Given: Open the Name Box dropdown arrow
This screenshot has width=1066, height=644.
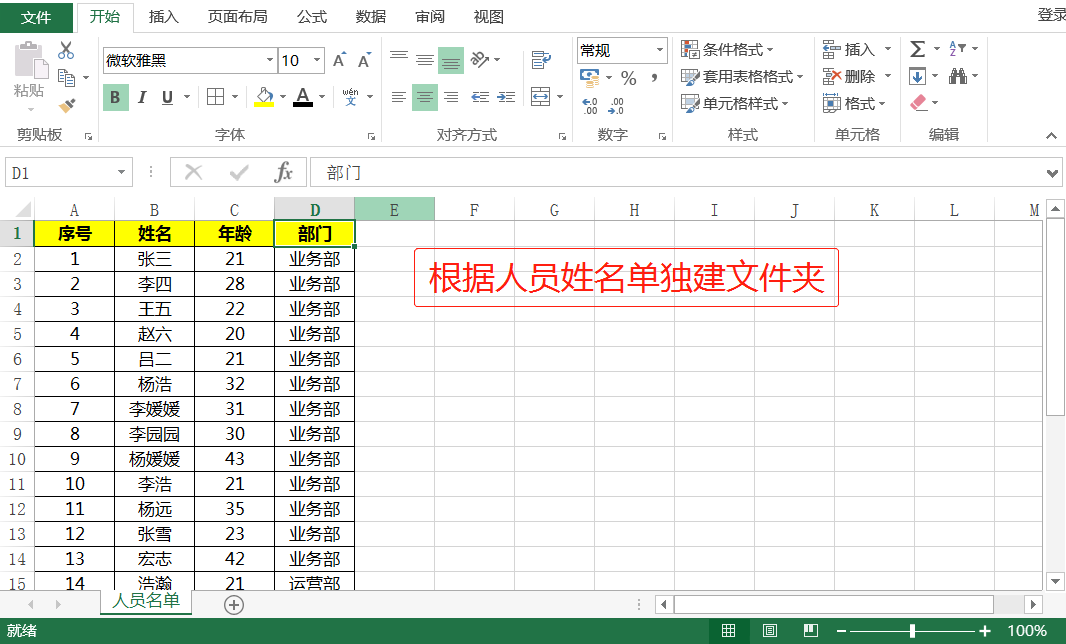Looking at the screenshot, I should [121, 173].
